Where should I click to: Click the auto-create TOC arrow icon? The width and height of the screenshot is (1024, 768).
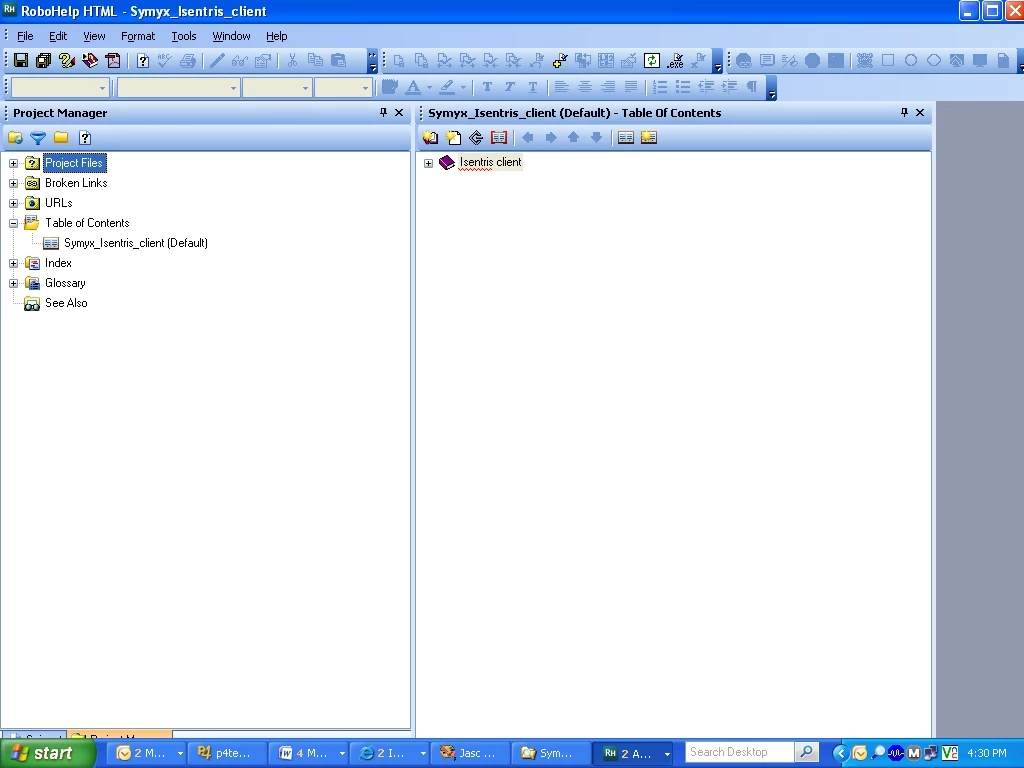click(476, 137)
